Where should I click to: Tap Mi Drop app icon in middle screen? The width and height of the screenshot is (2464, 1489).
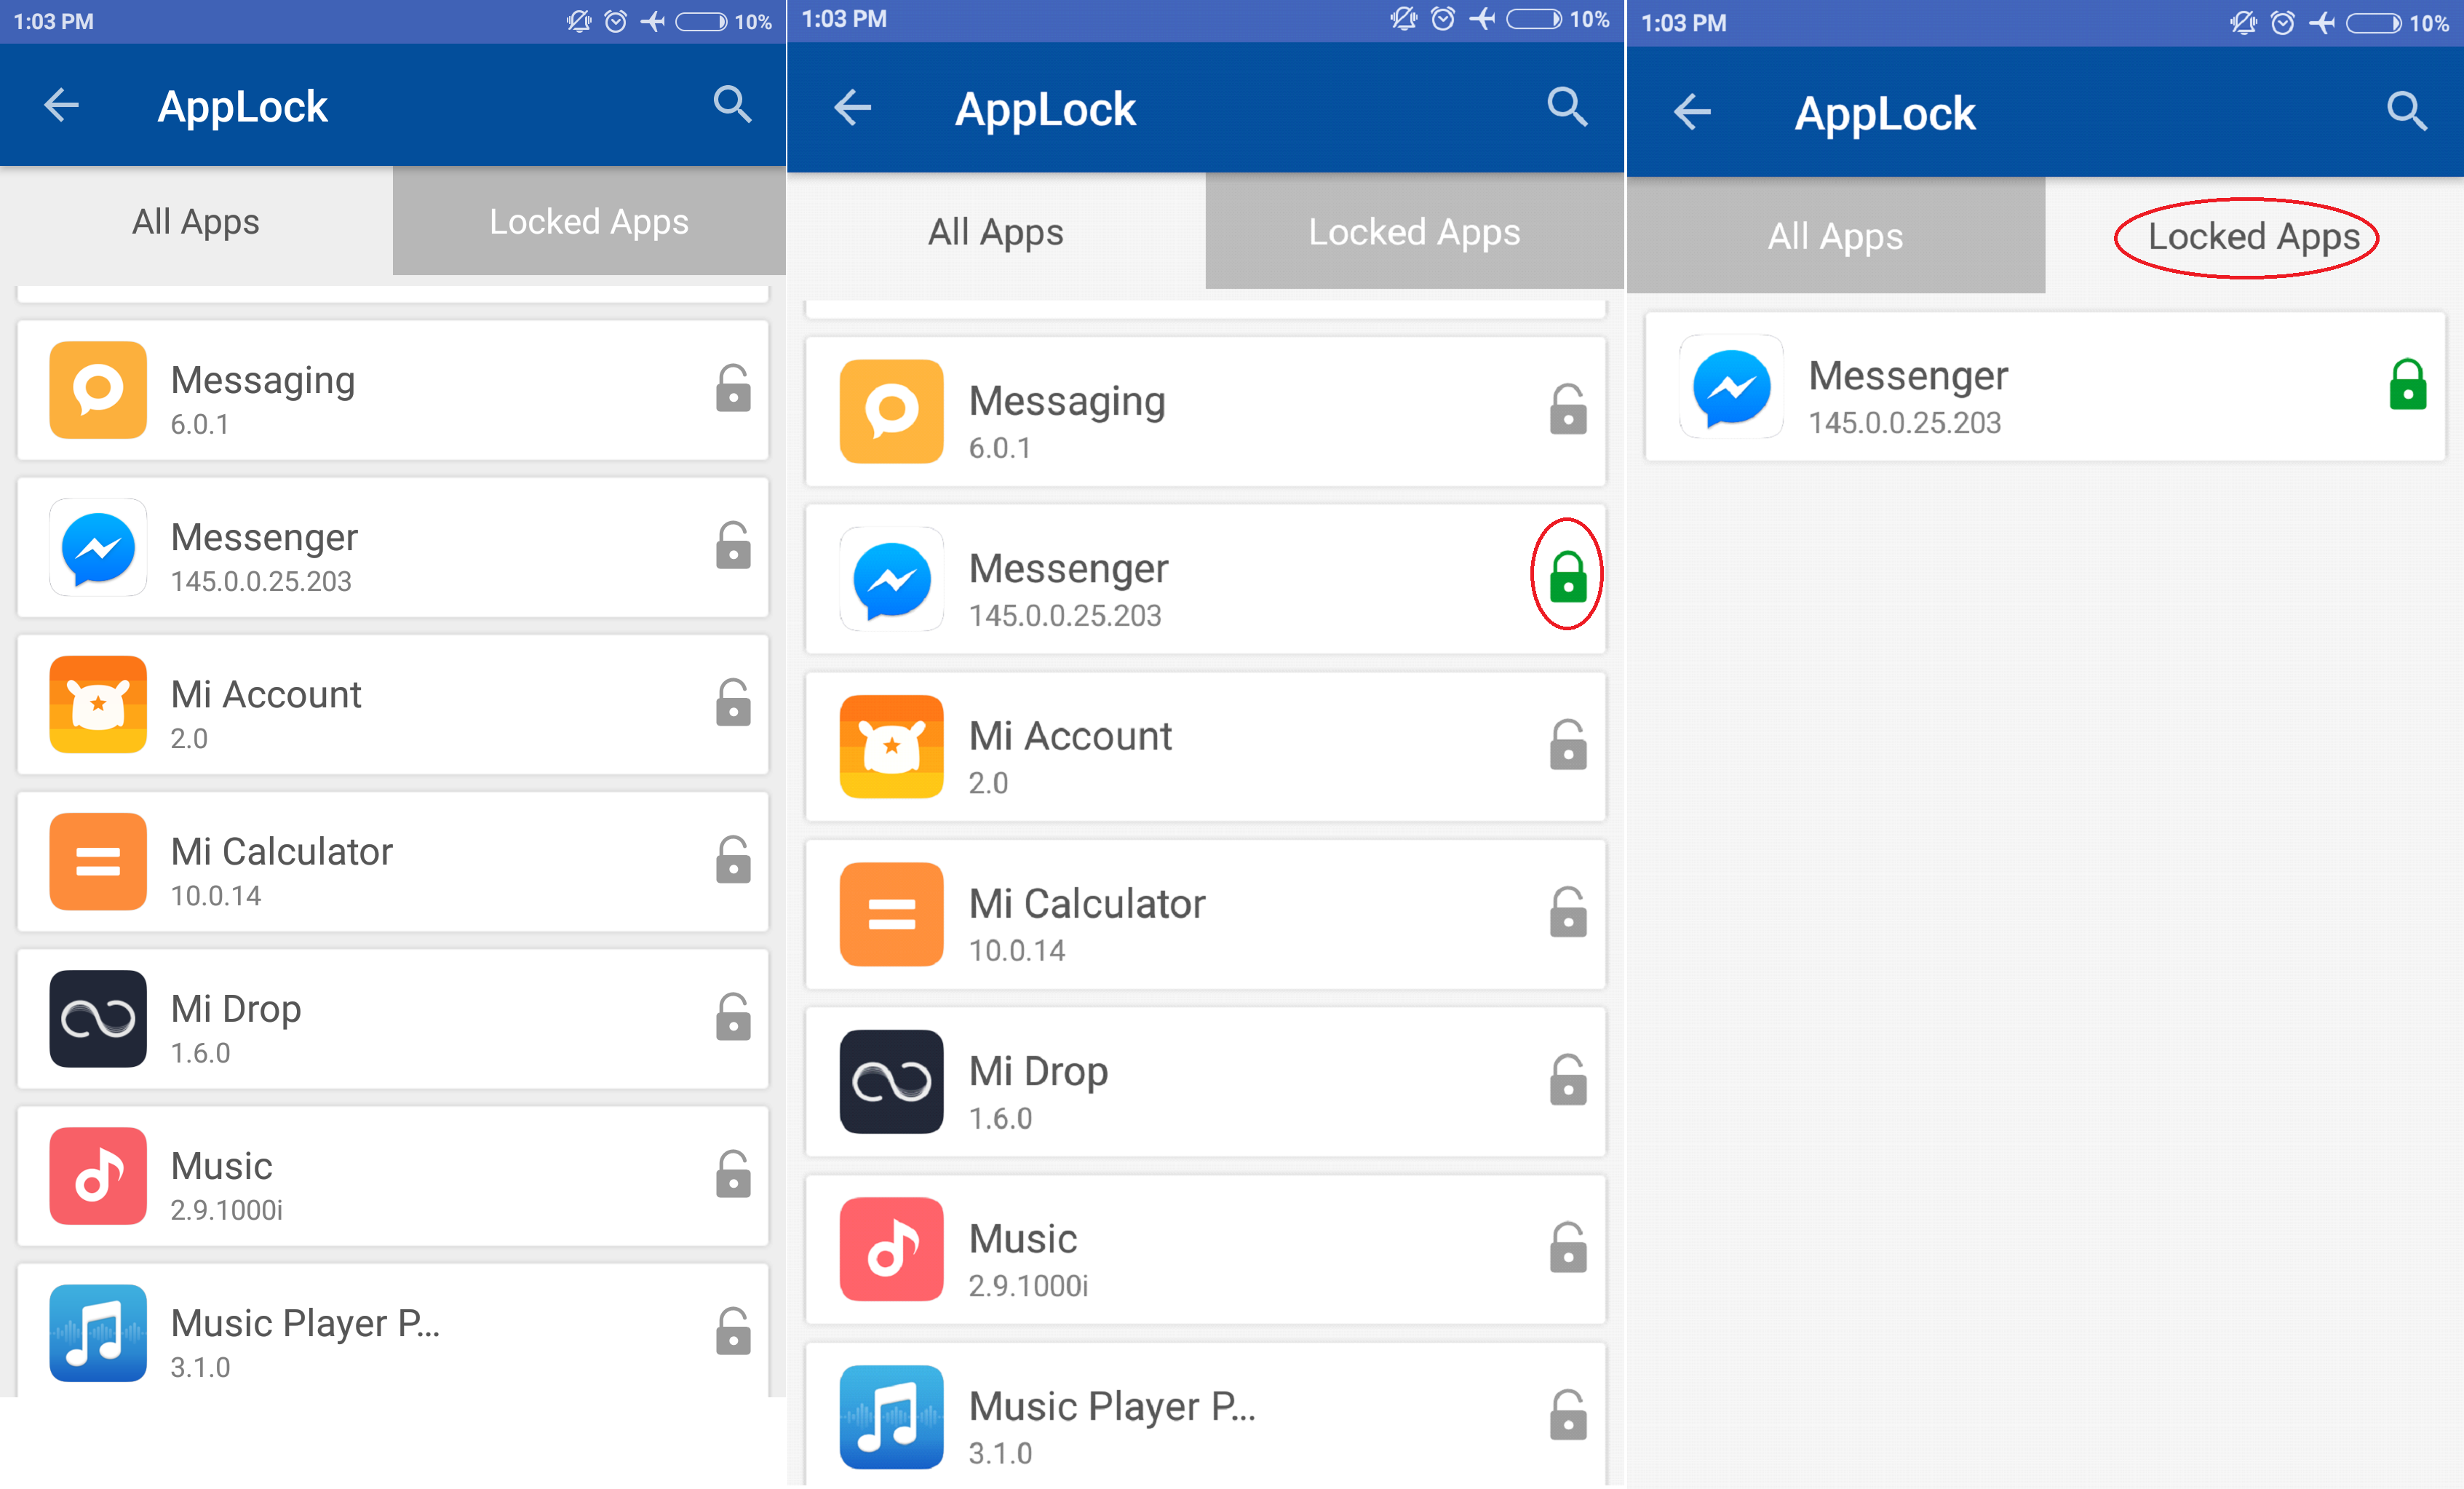[891, 1081]
